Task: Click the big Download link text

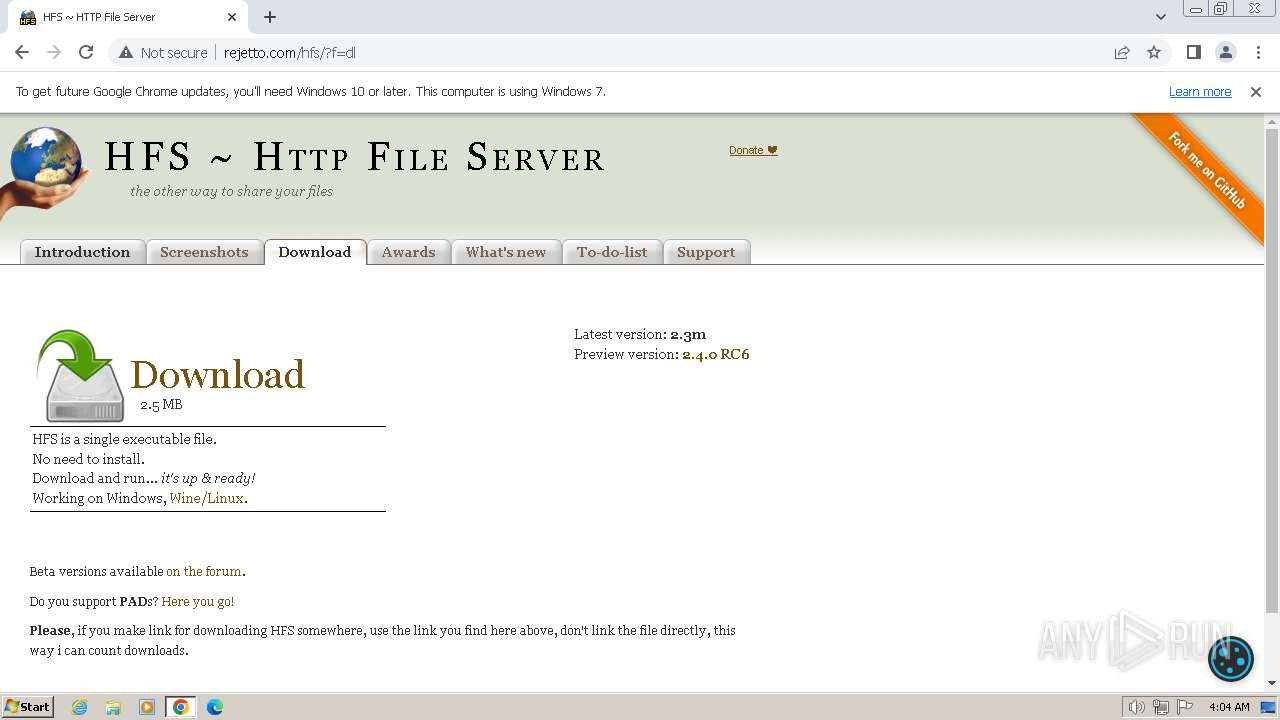Action: point(217,375)
